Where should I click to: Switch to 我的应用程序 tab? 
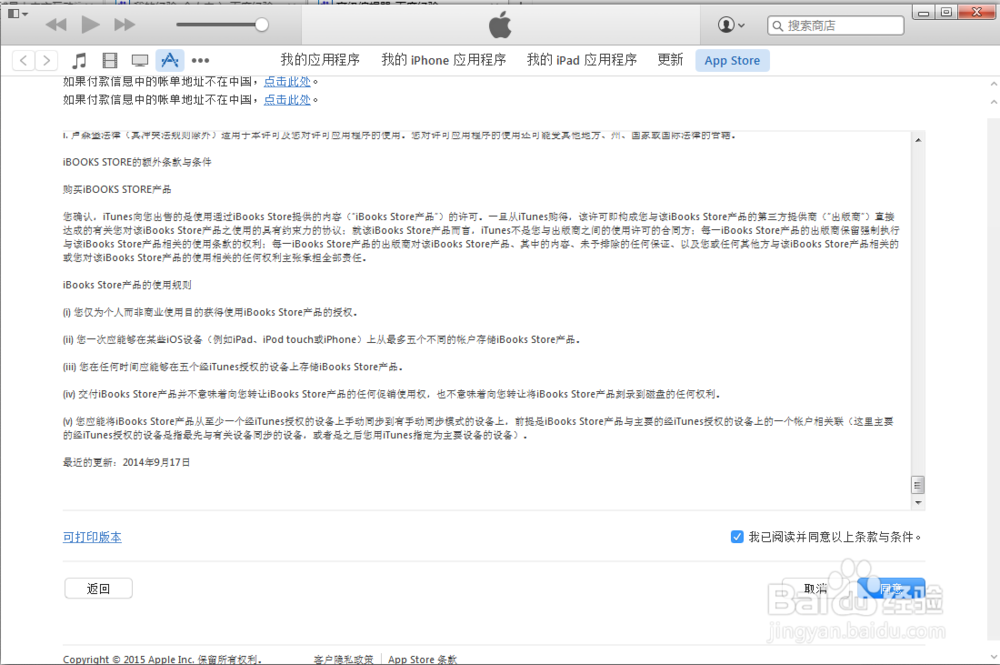coord(320,60)
